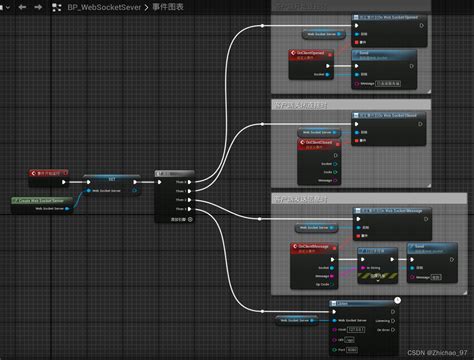Edit the URI field on Listen node

(x=349, y=340)
